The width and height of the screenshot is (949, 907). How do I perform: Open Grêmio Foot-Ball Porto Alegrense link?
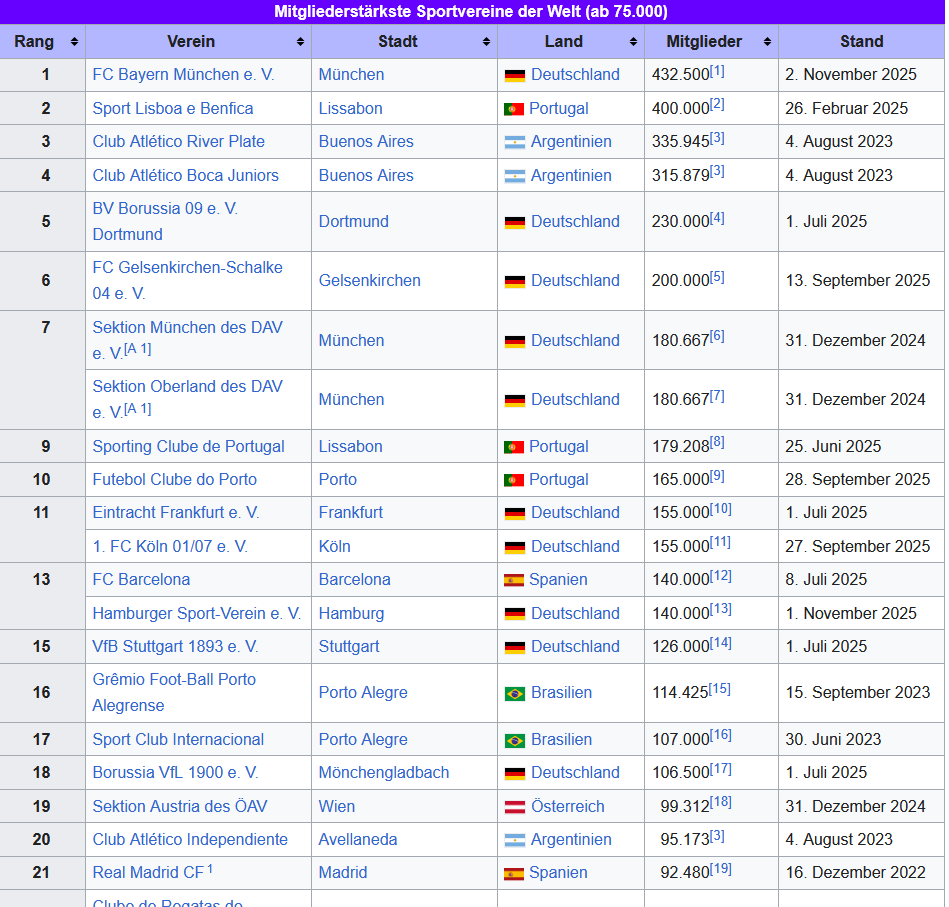click(x=174, y=692)
